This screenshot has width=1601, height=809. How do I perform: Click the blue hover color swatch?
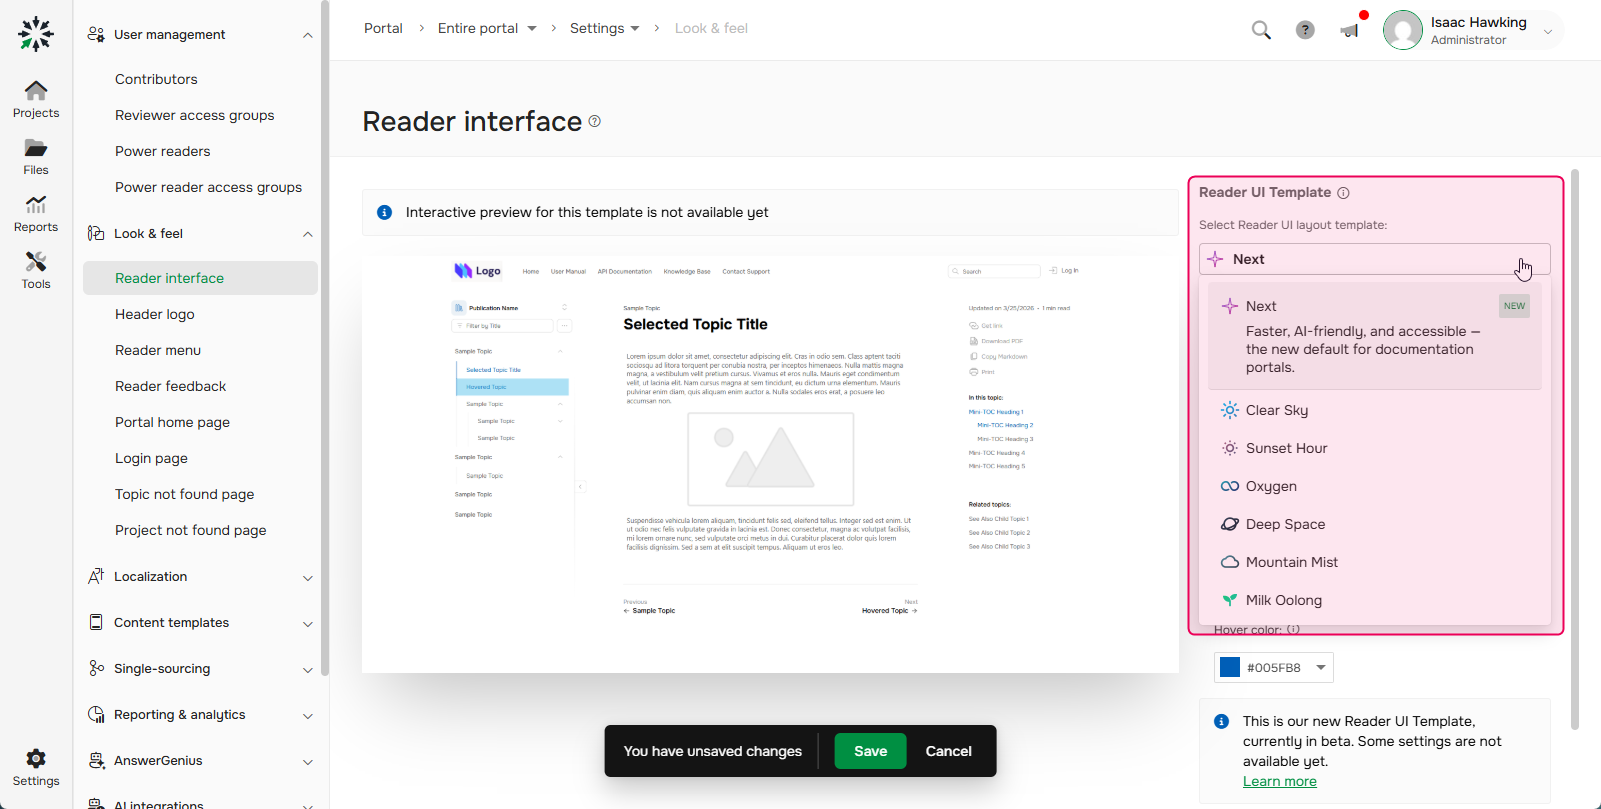point(1230,667)
